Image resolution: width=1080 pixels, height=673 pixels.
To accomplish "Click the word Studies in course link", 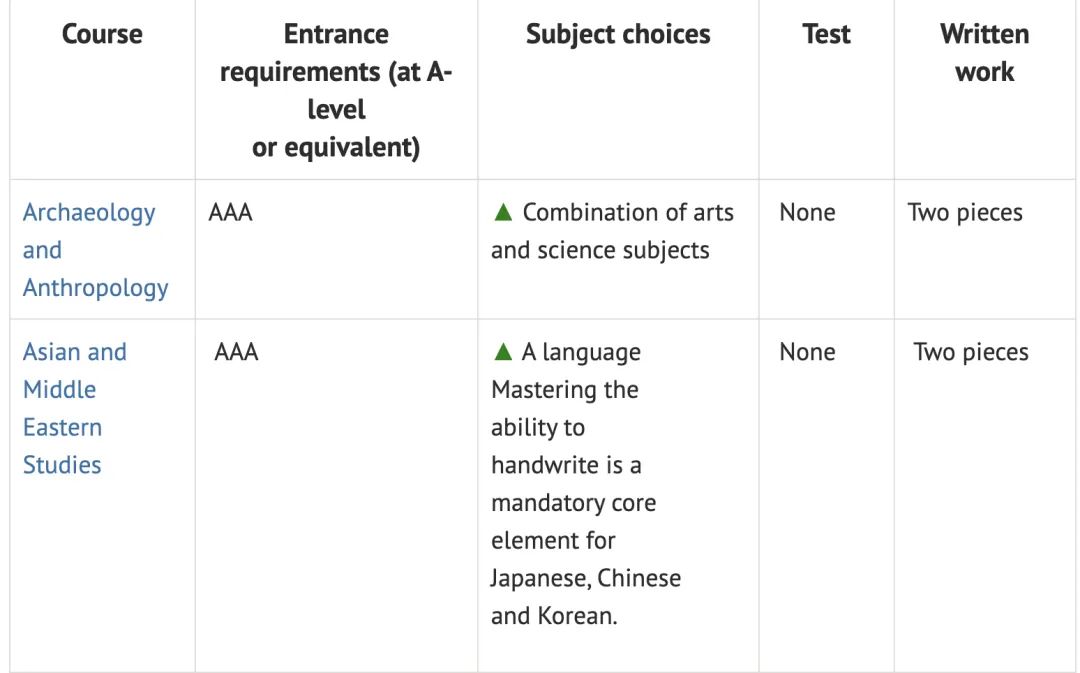I will (62, 465).
